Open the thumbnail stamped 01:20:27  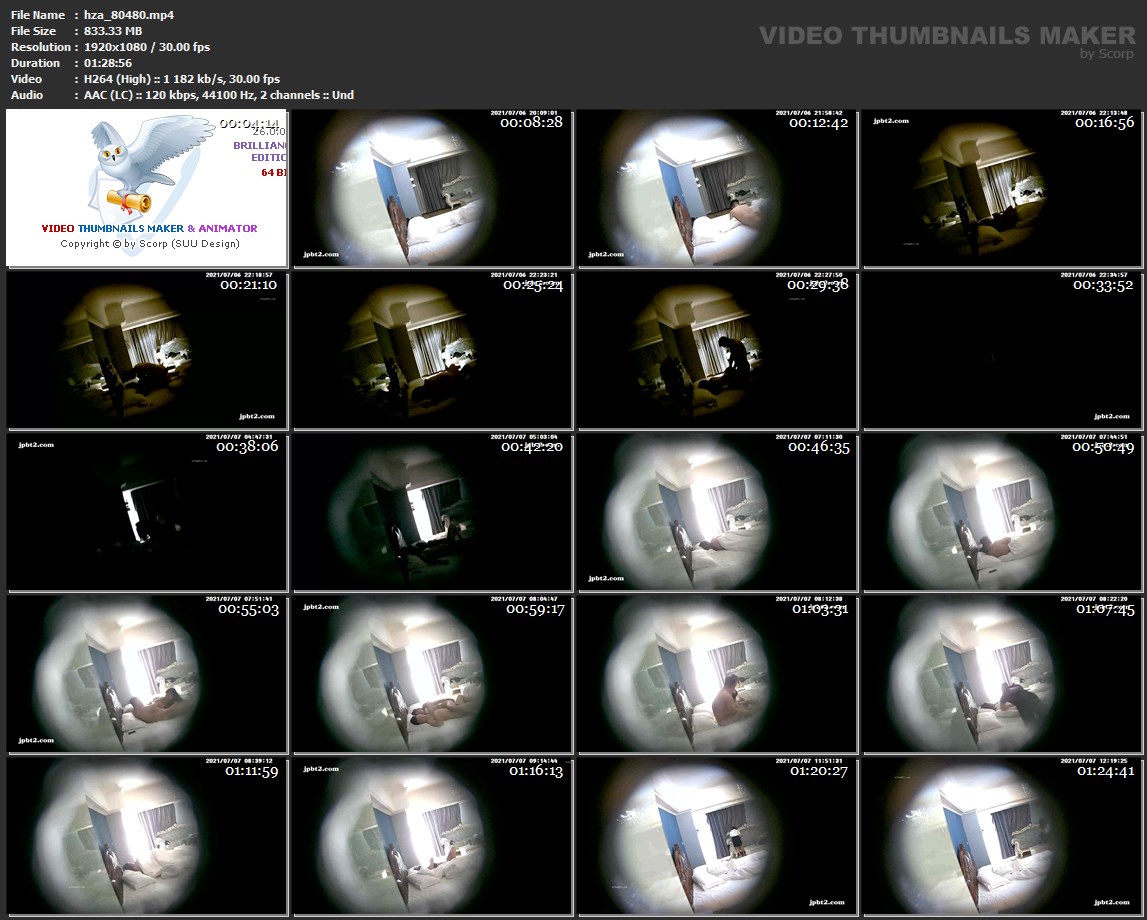(x=717, y=836)
